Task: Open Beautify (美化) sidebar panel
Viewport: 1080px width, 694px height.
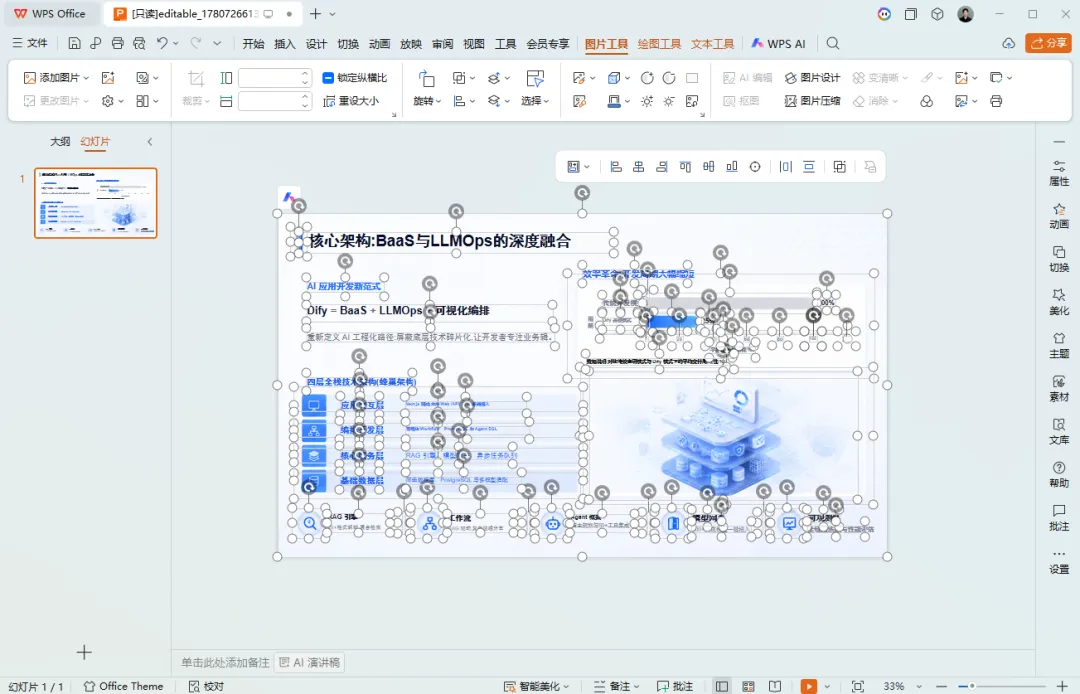Action: point(1059,302)
